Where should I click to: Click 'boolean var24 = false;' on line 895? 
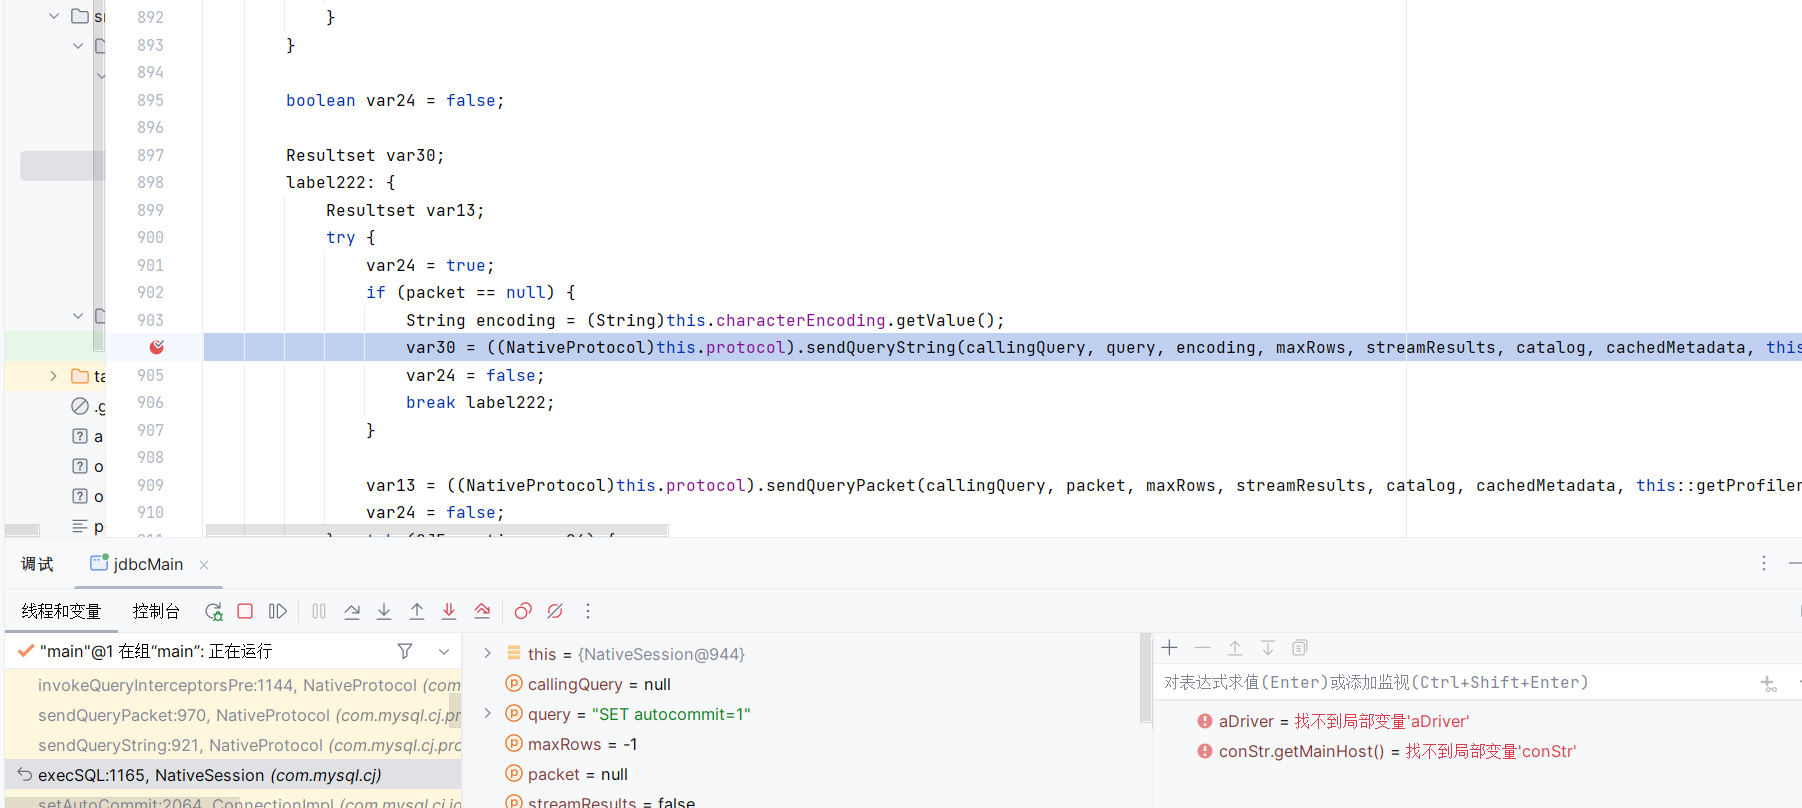(x=395, y=100)
